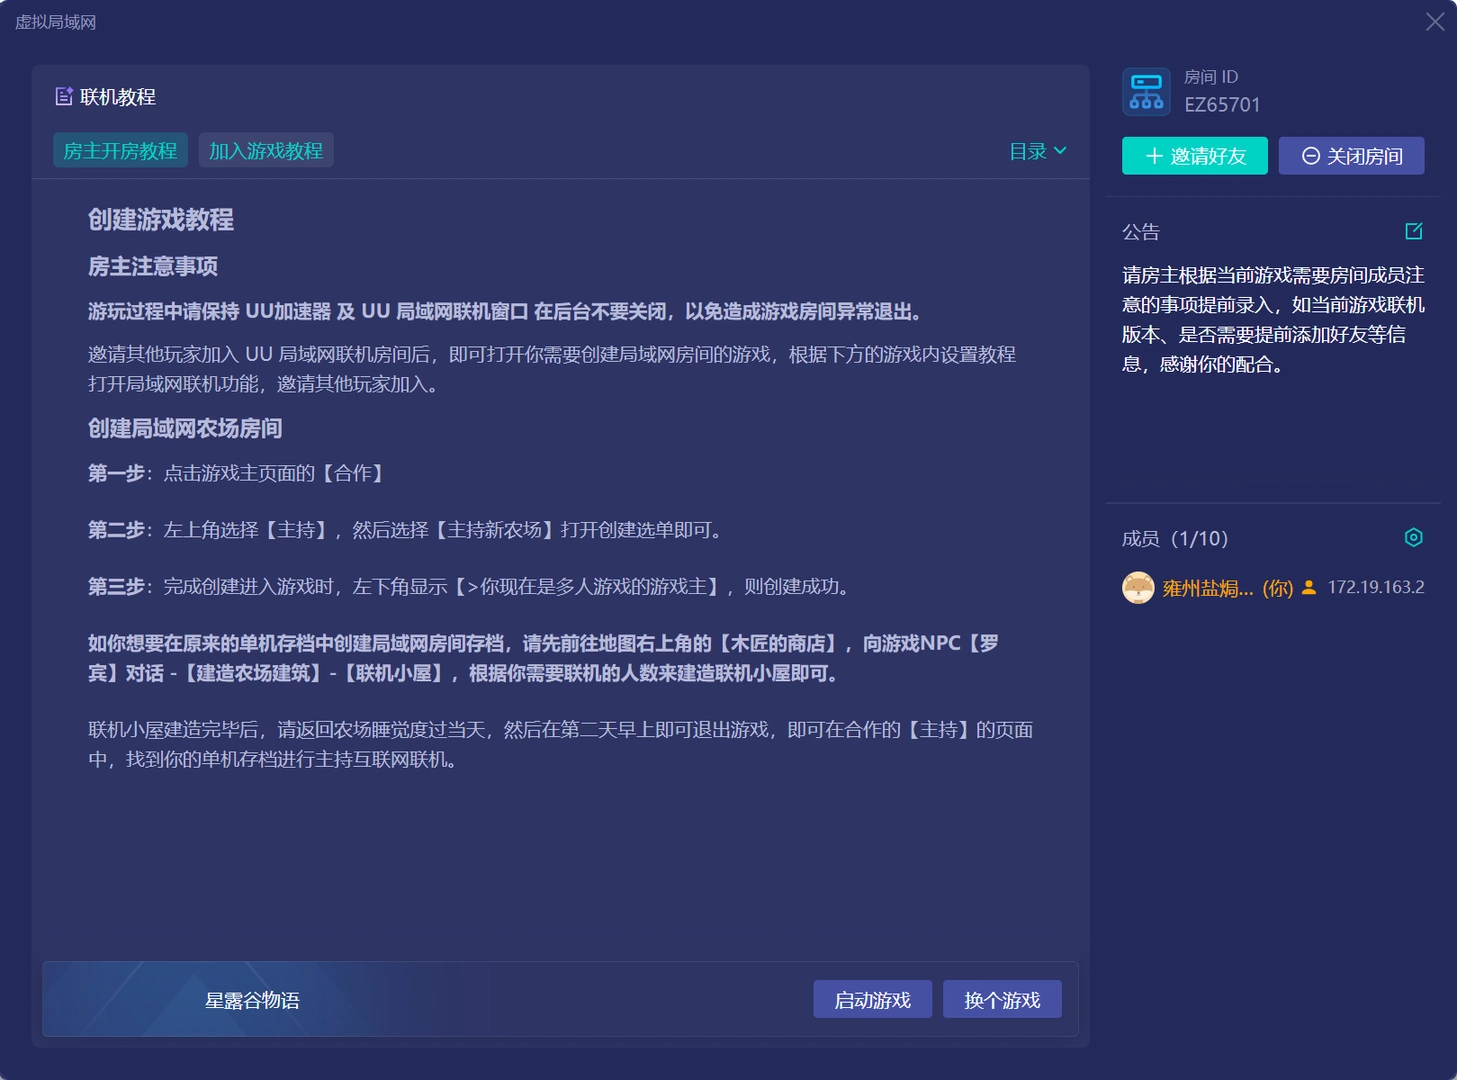Click the orange host person icon
This screenshot has width=1457, height=1080.
1309,588
